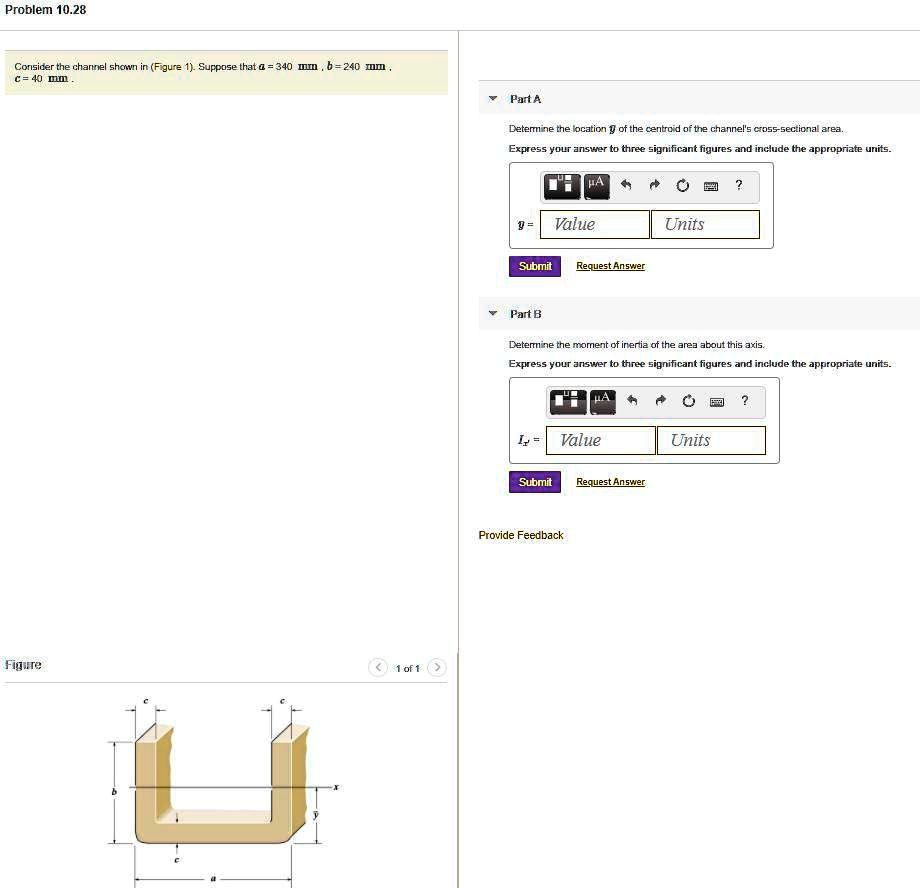Image resolution: width=920 pixels, height=888 pixels.
Task: Open keyboard shortcuts in Part B
Action: [x=716, y=402]
